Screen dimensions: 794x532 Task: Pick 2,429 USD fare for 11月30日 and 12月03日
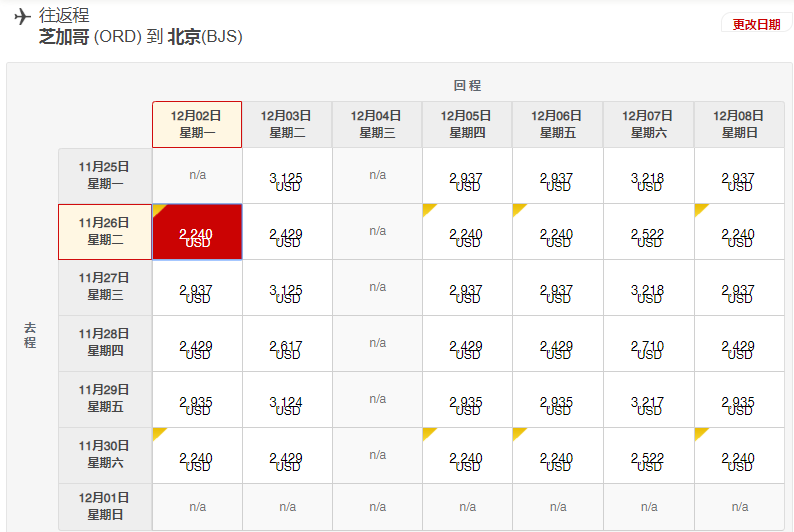287,456
